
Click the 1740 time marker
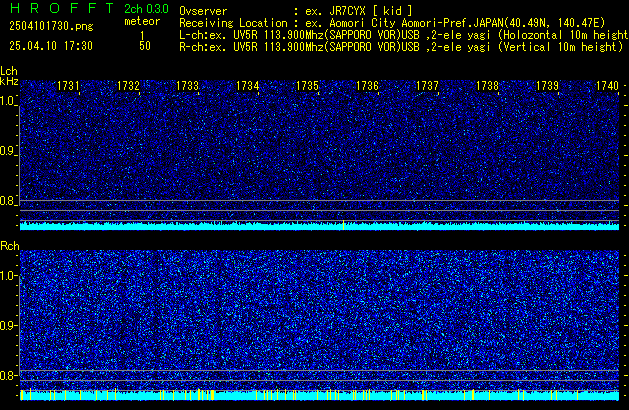(607, 86)
